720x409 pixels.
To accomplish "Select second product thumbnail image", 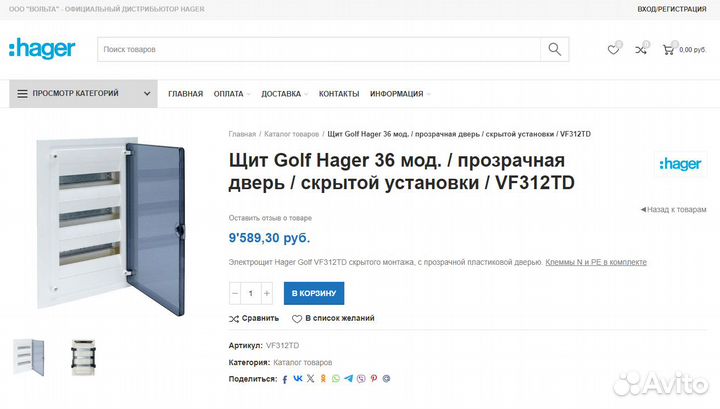I will coord(83,358).
